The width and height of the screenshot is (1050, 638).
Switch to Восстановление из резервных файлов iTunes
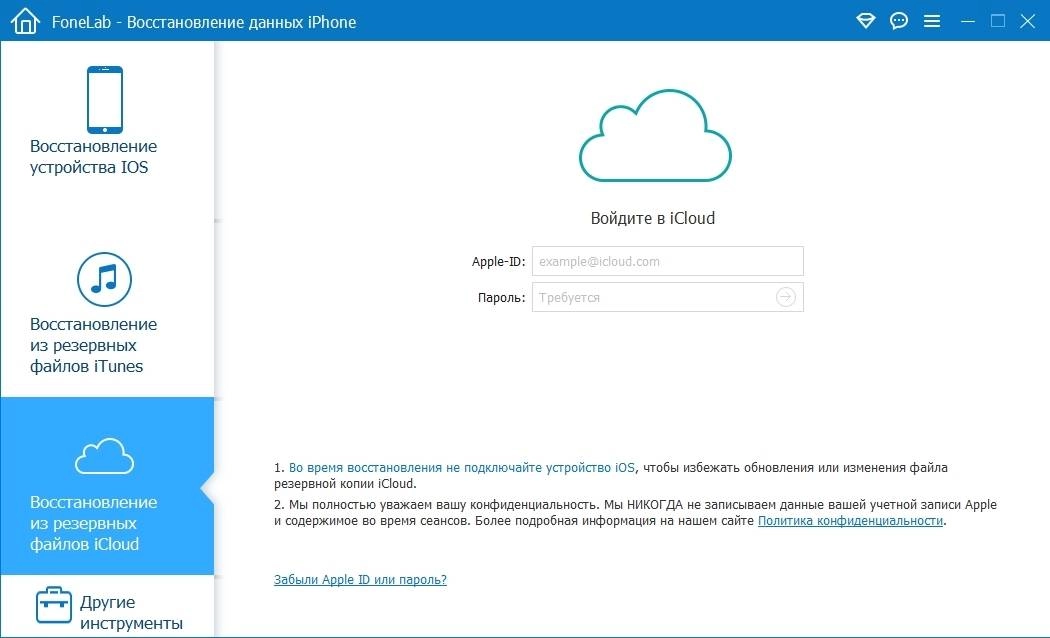[x=107, y=309]
